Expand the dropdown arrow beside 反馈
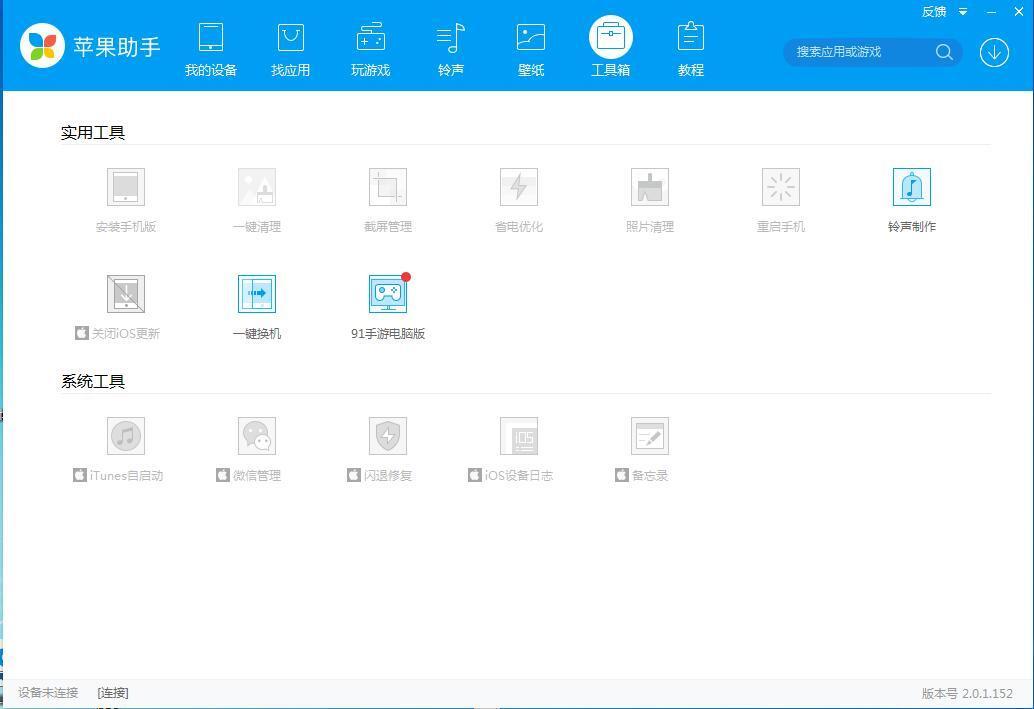Screen dimensions: 1034x709 (x=963, y=12)
